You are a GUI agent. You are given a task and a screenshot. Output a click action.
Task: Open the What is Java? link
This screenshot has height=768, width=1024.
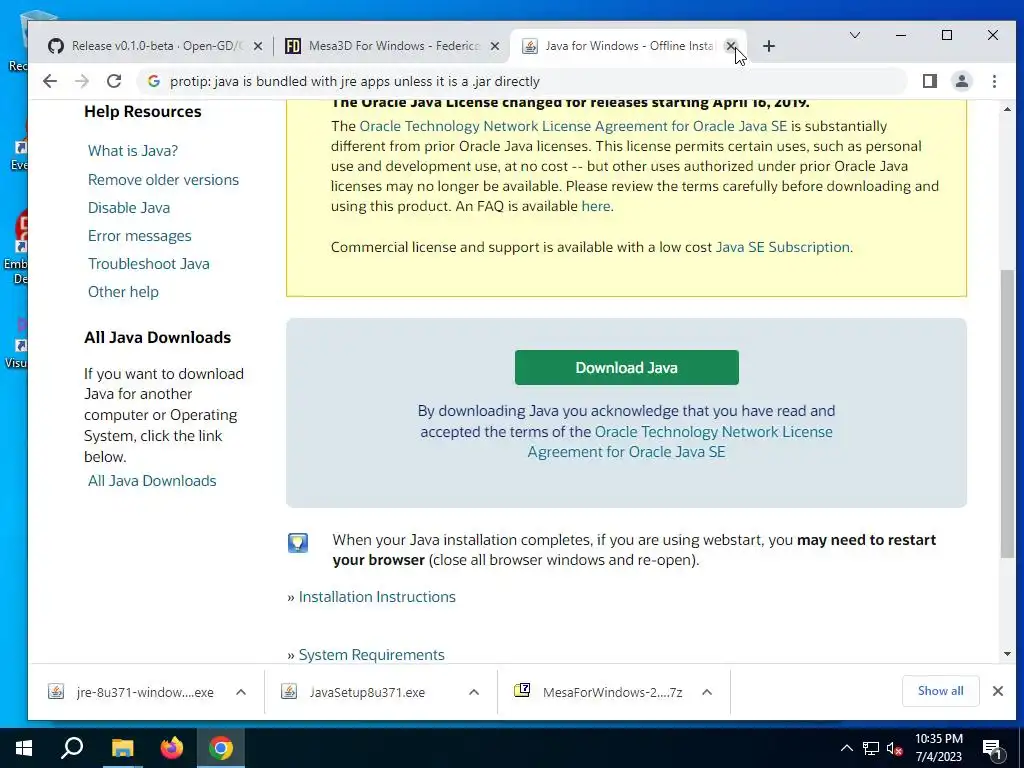(x=133, y=151)
